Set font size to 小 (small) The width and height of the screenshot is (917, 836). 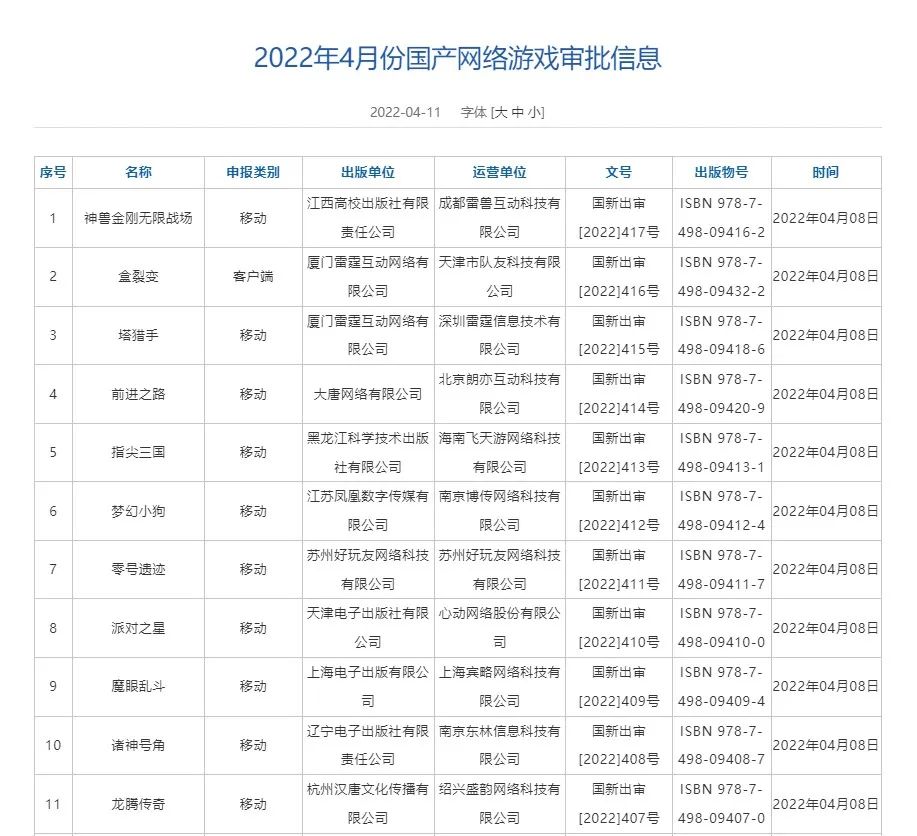click(535, 112)
